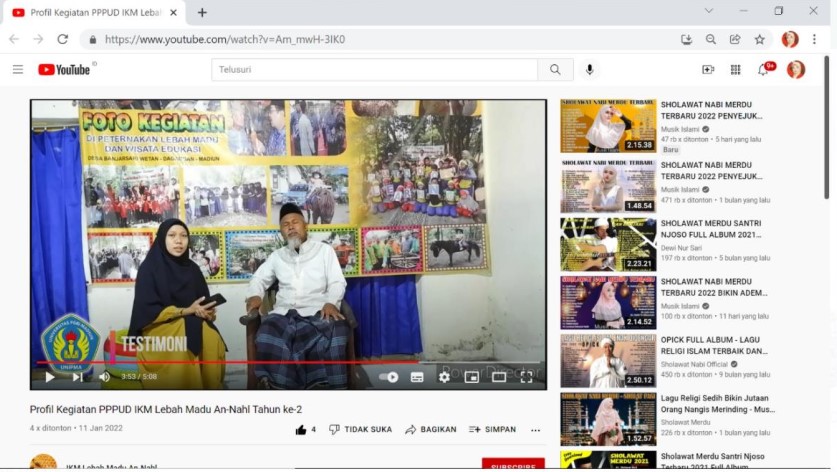Click the Create video camera icon
Image resolution: width=837 pixels, height=472 pixels.
coord(708,70)
